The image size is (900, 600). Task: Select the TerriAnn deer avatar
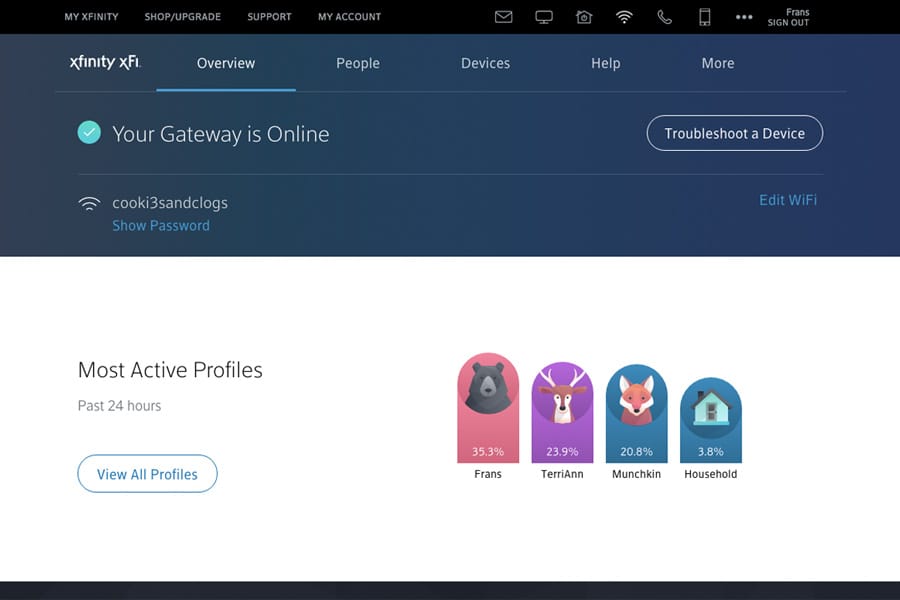562,394
